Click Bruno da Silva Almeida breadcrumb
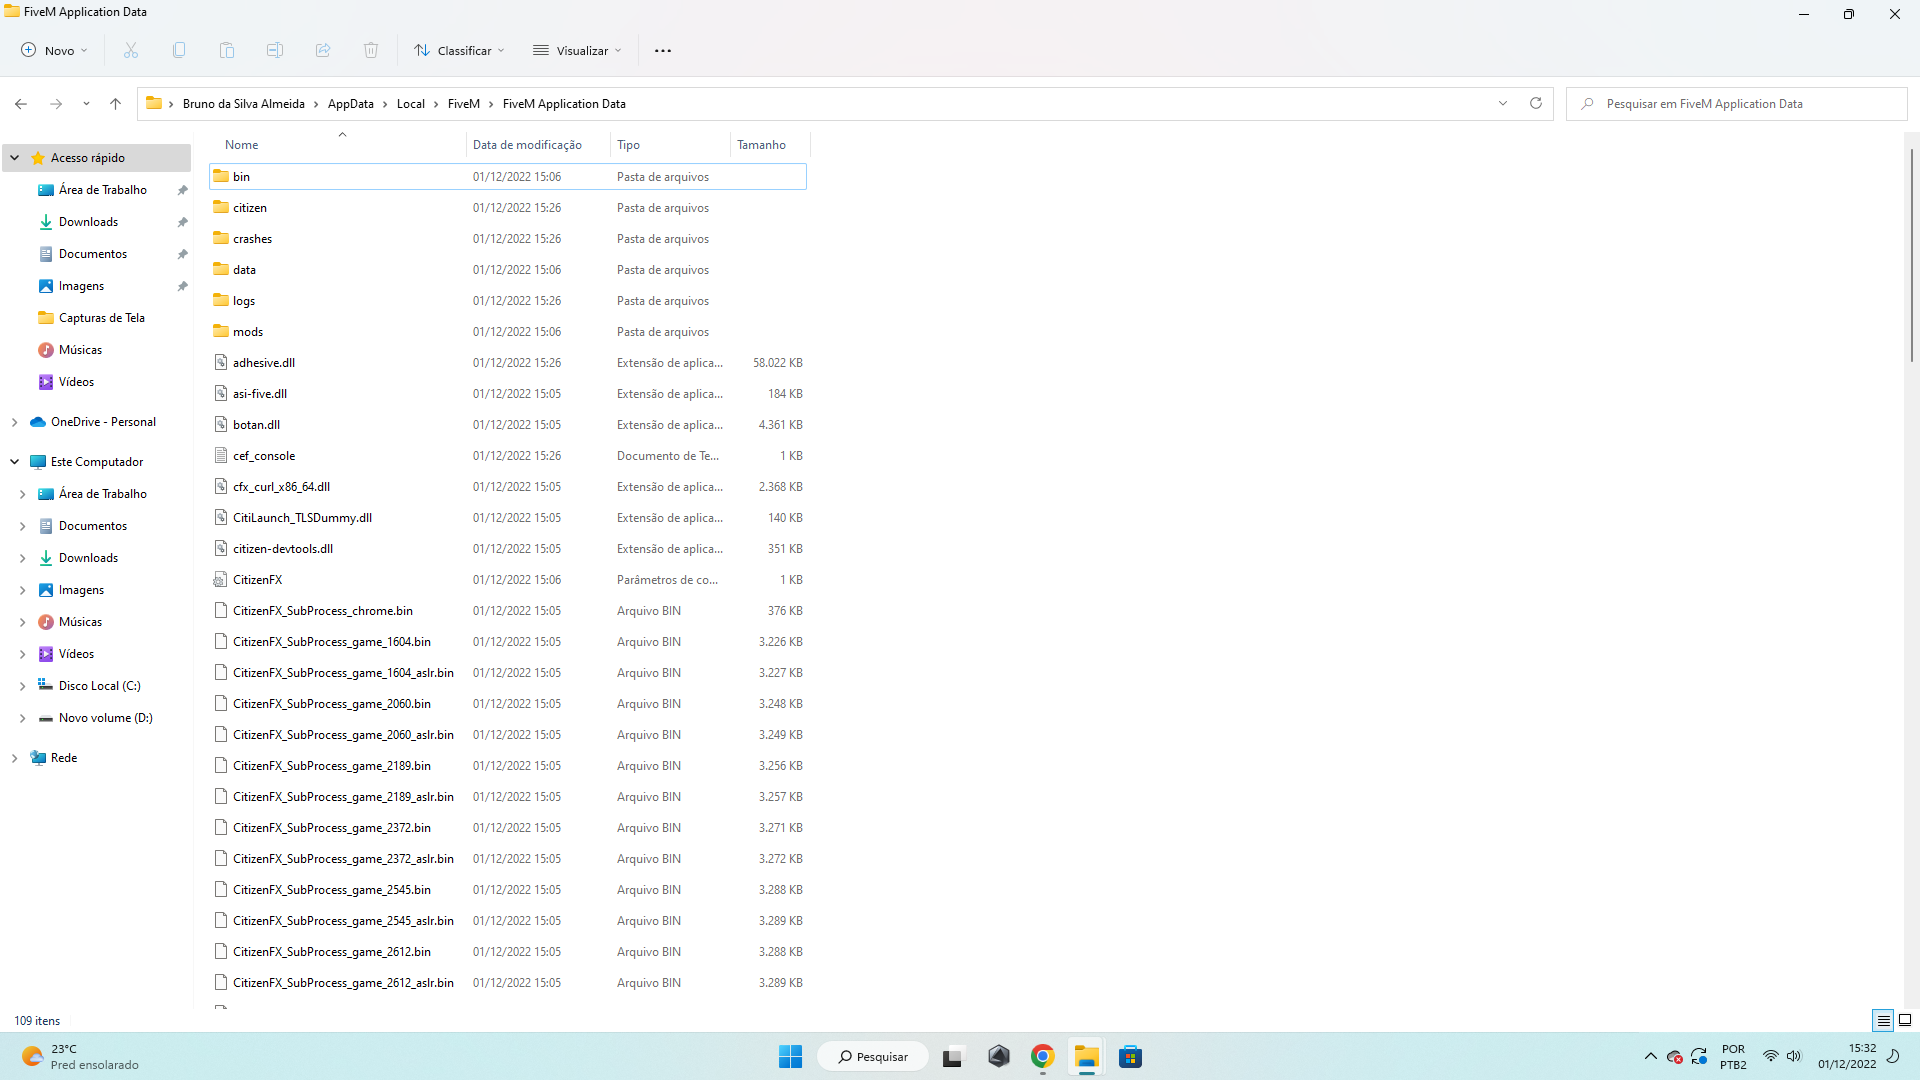Viewport: 1920px width, 1080px height. 243,104
